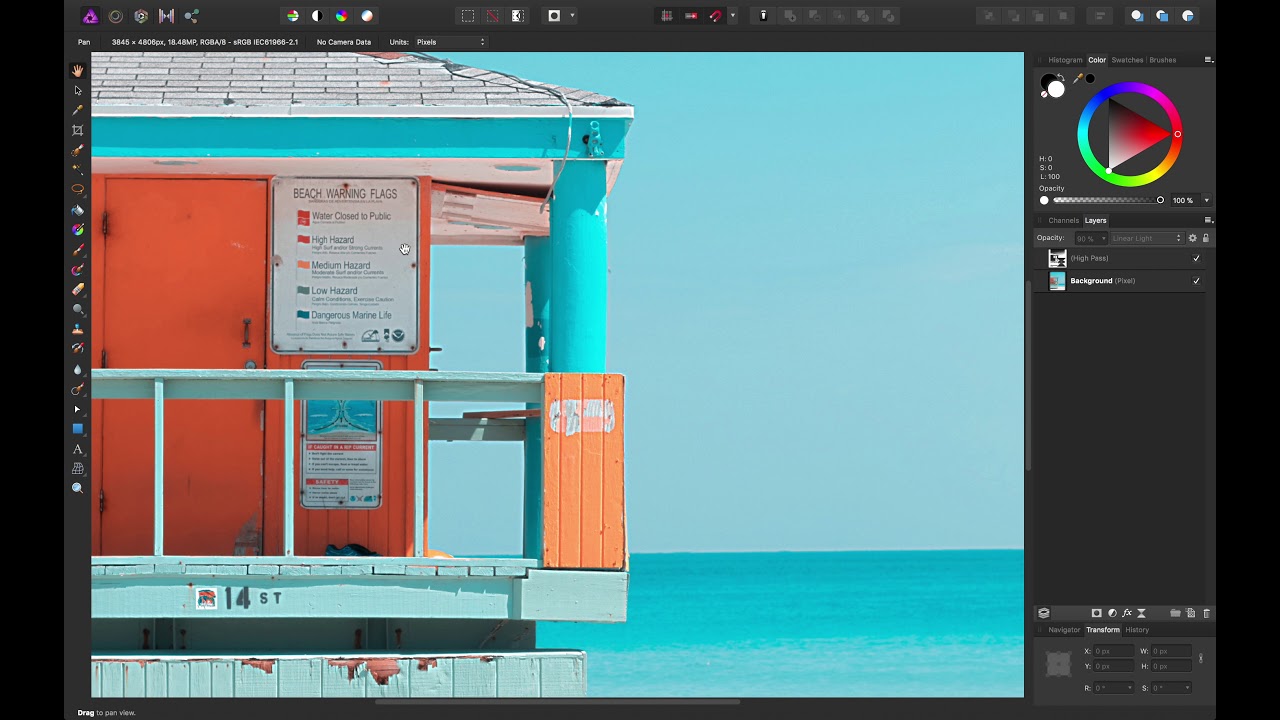Click the Deselect toolbar icon
Image resolution: width=1280 pixels, height=720 pixels.
(492, 16)
